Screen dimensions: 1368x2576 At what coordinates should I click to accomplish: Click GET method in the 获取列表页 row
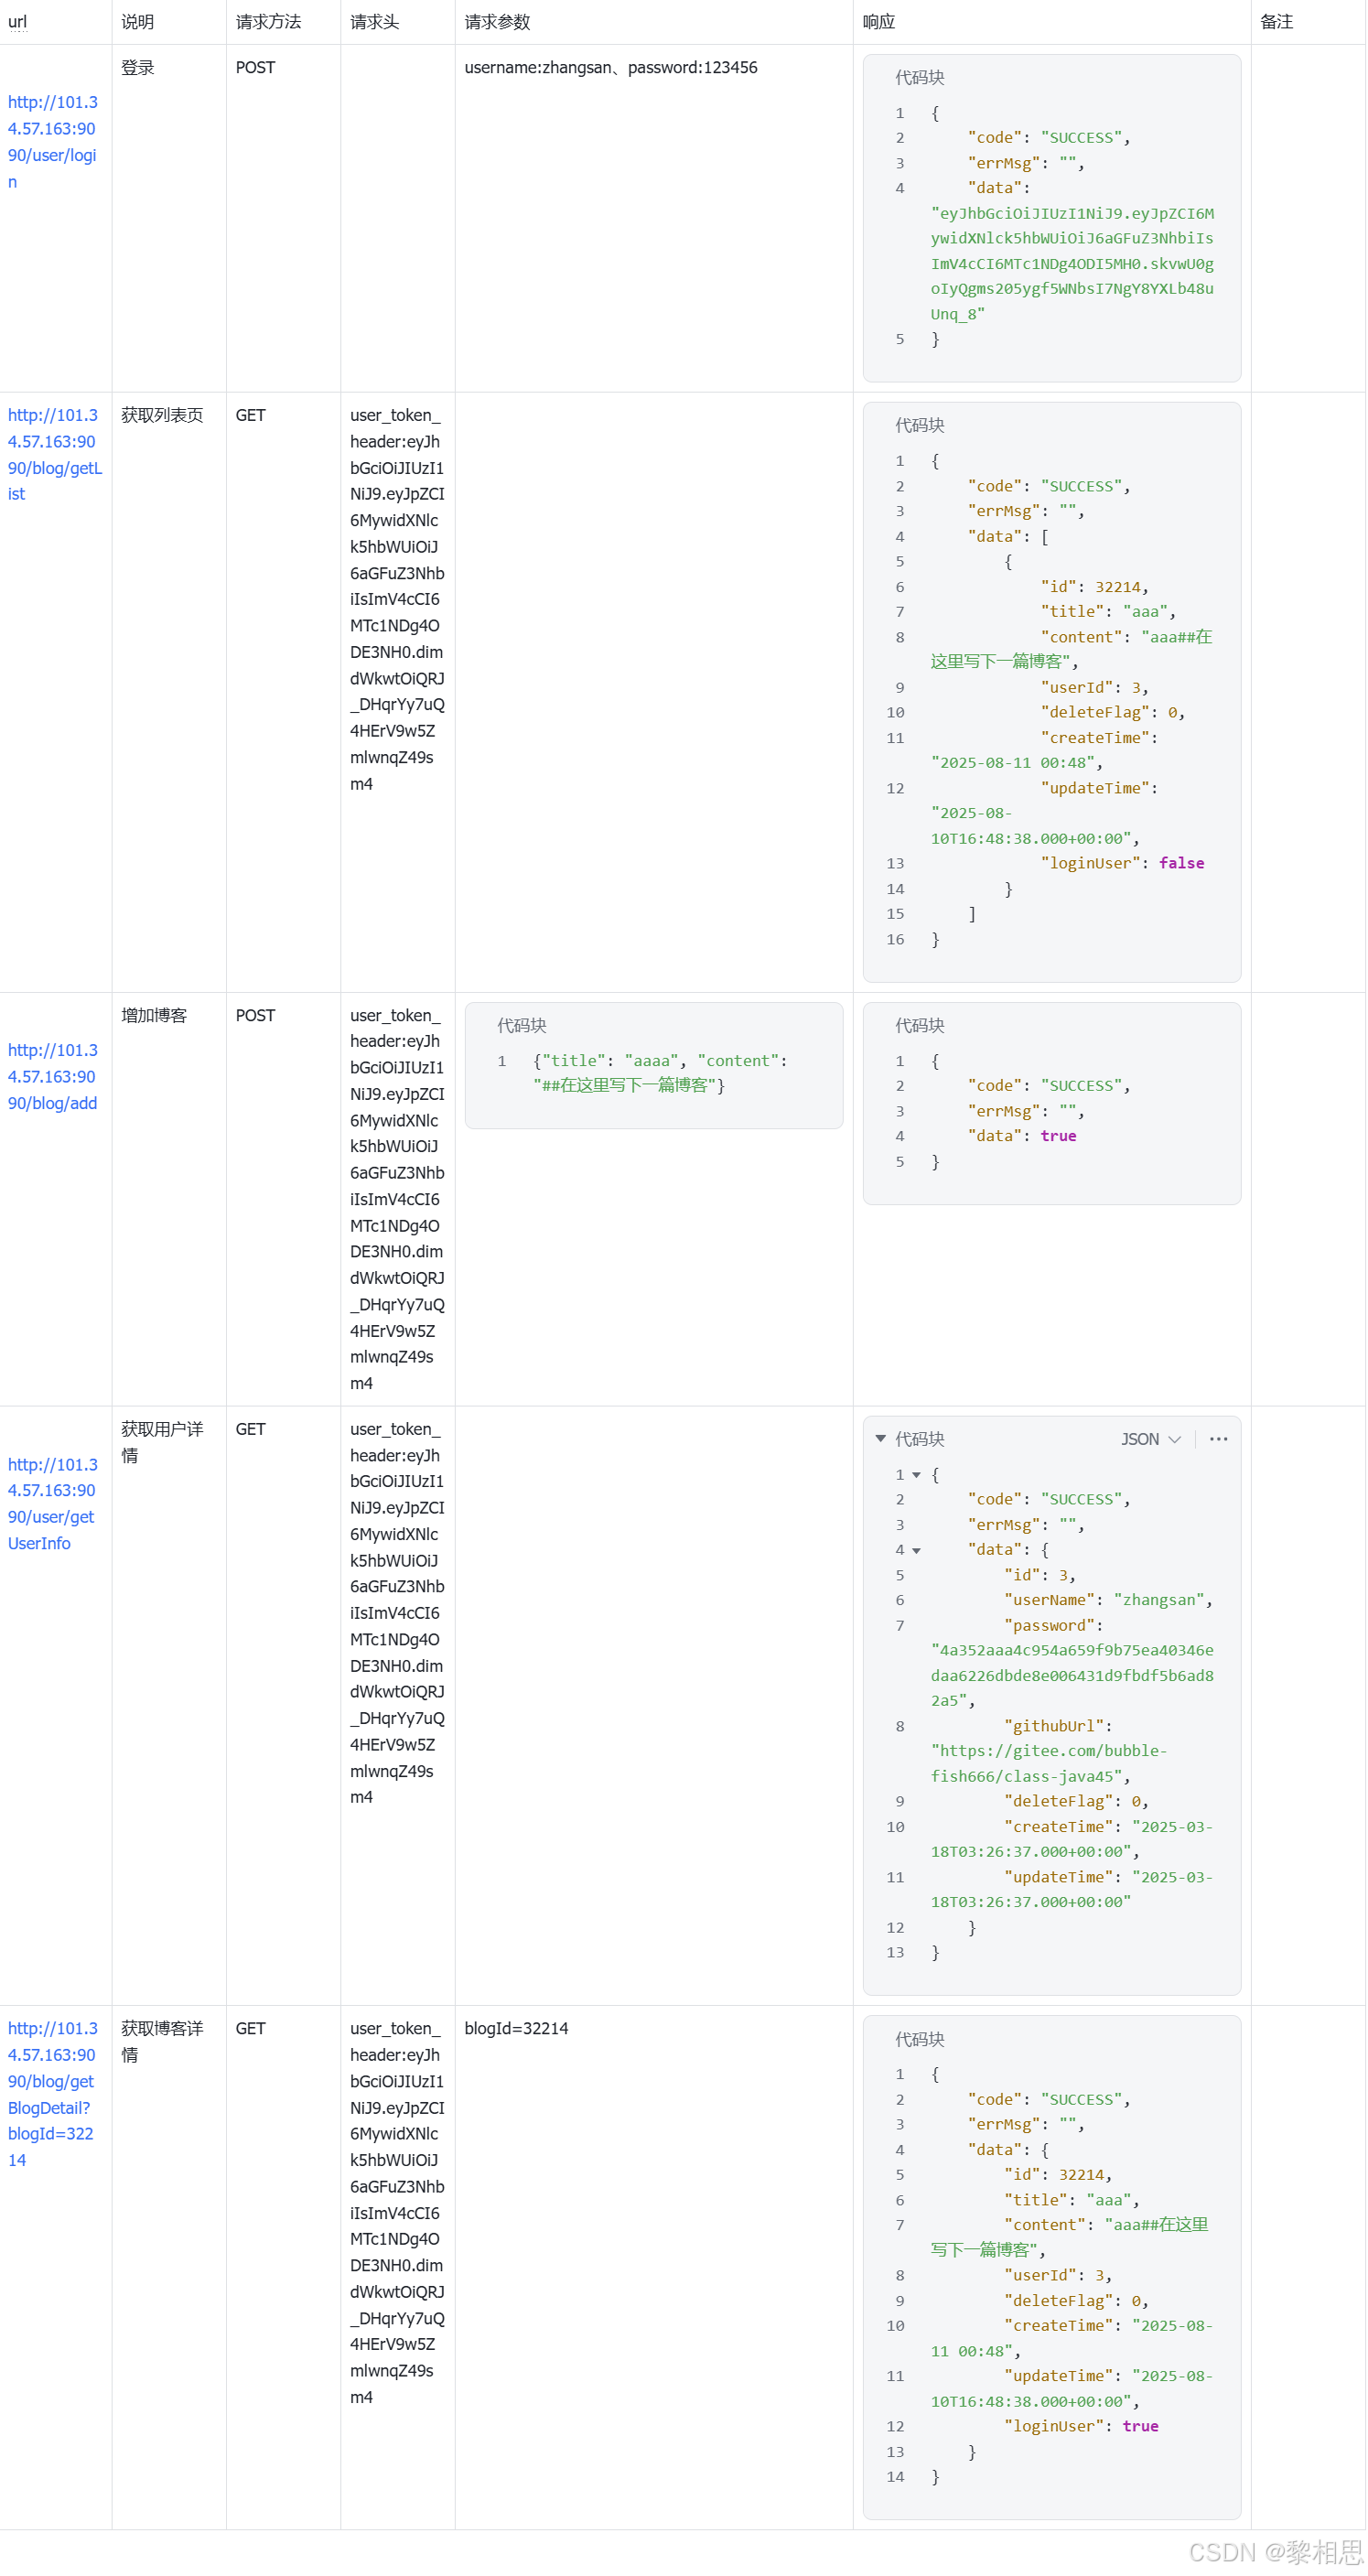[250, 414]
